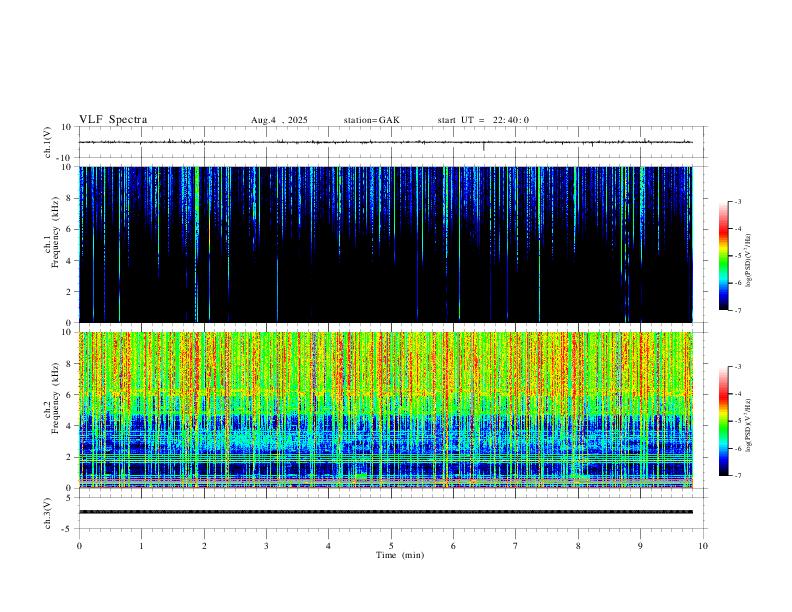Click time-axis tick label "6"
Image resolution: width=792 pixels, height=612 pixels.
(x=453, y=546)
